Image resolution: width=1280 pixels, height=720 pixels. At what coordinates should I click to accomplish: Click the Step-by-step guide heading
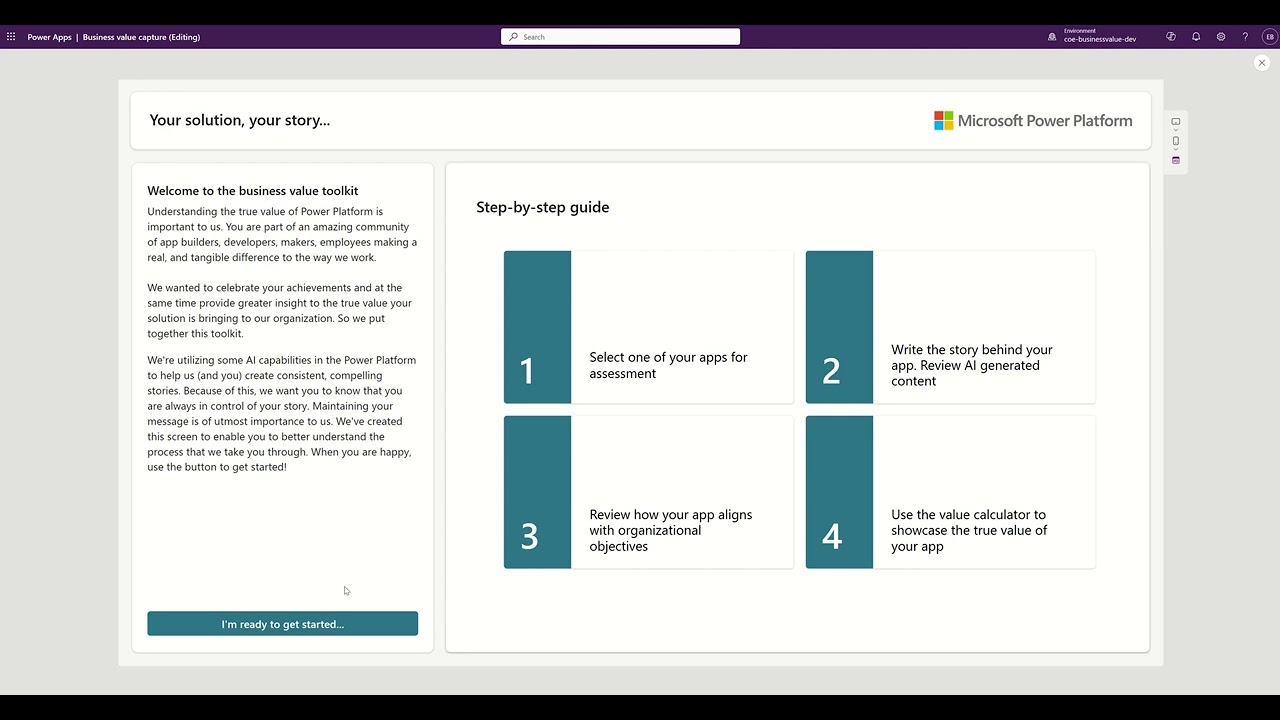tap(543, 207)
